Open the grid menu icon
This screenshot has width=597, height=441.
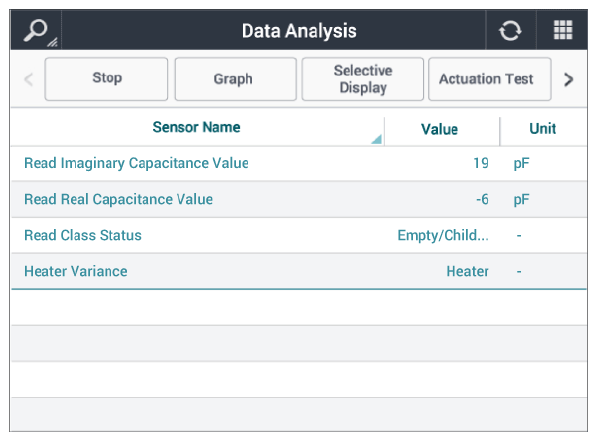point(563,30)
